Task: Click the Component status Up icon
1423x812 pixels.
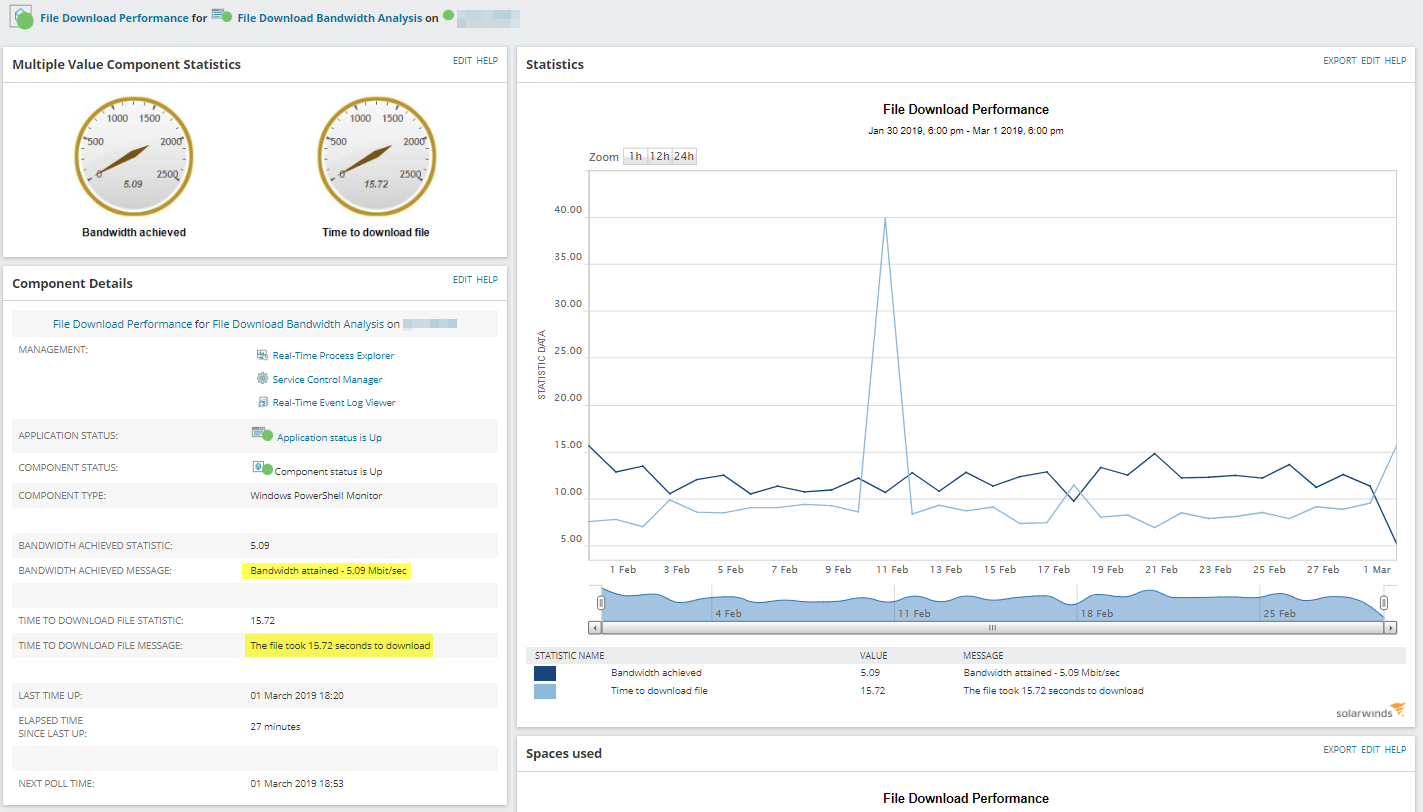Action: (x=261, y=468)
